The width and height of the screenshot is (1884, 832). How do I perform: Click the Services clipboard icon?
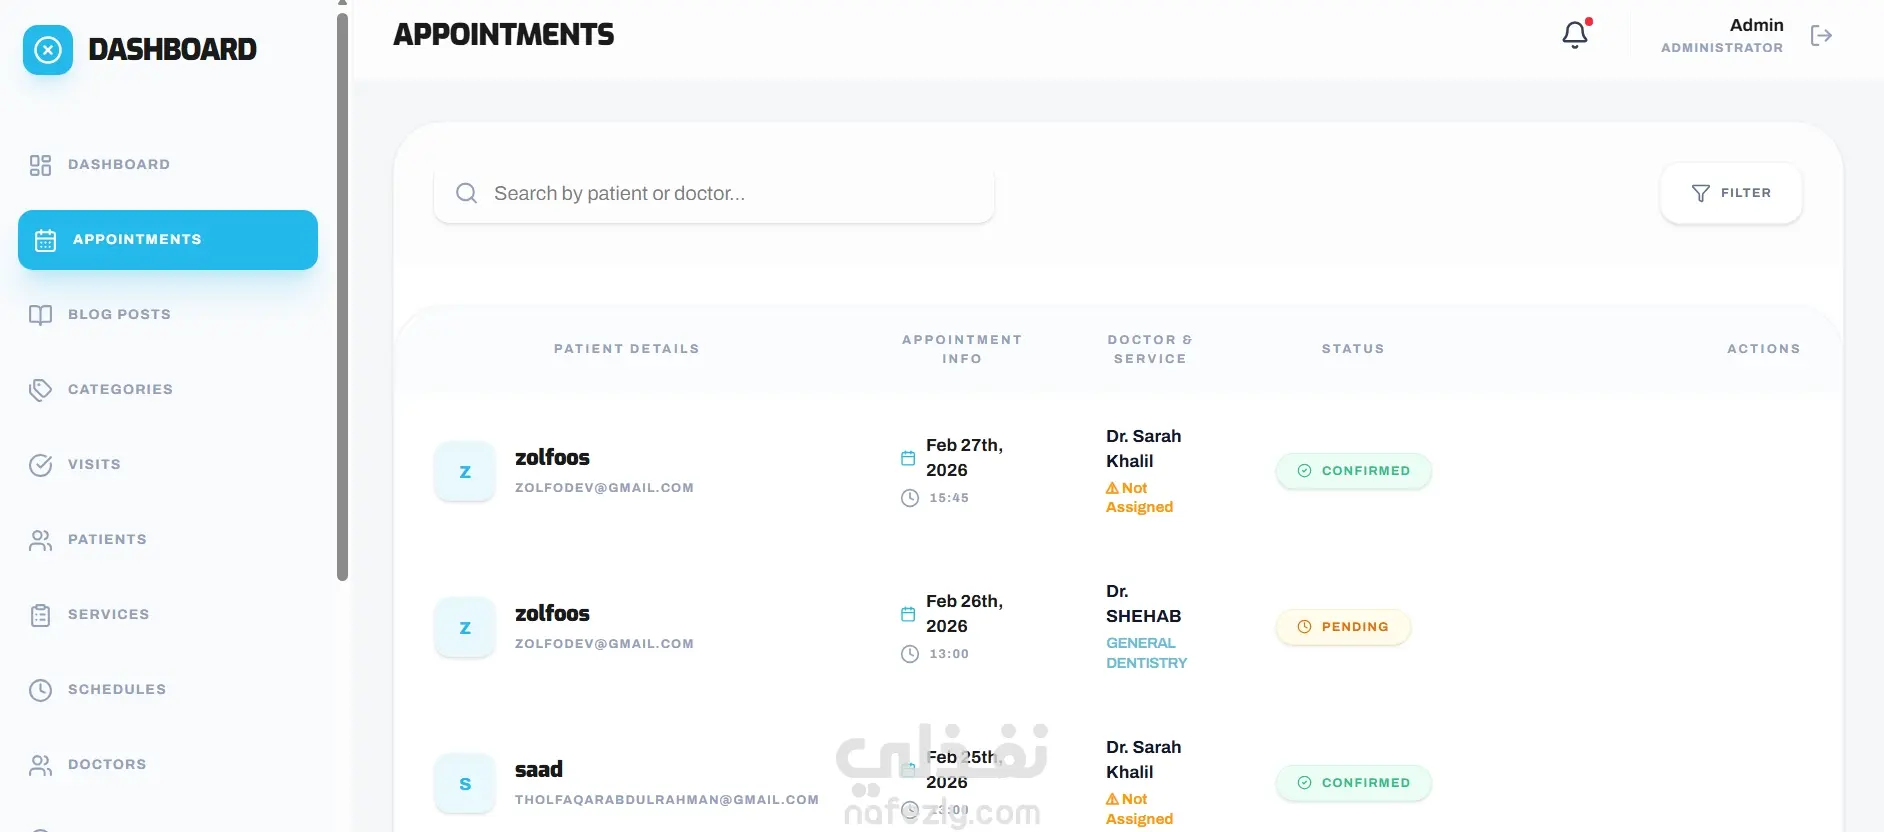coord(40,615)
